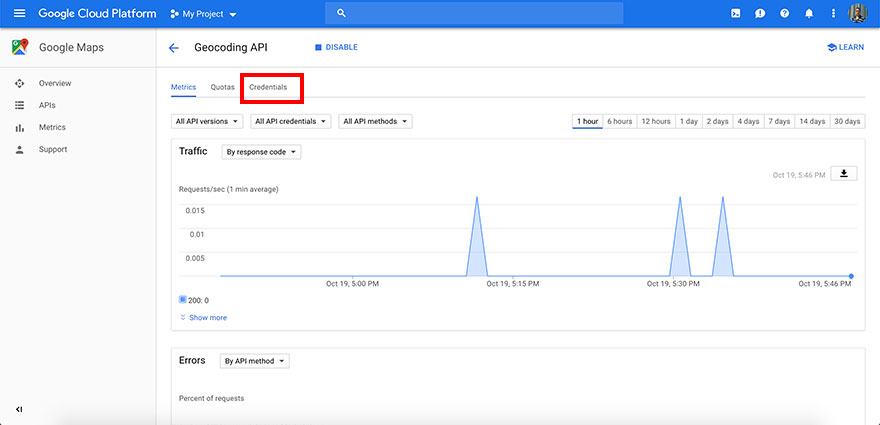Click the Google Maps sidebar heading

pos(71,48)
